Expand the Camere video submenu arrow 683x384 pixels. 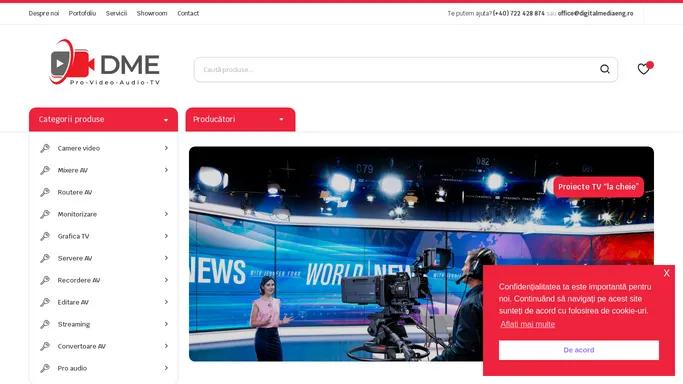[166, 148]
